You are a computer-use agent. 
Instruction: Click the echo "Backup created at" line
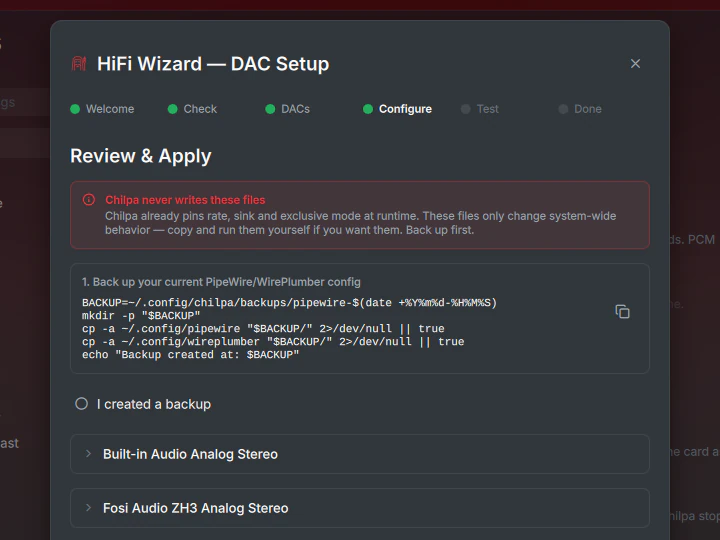pyautogui.click(x=191, y=355)
